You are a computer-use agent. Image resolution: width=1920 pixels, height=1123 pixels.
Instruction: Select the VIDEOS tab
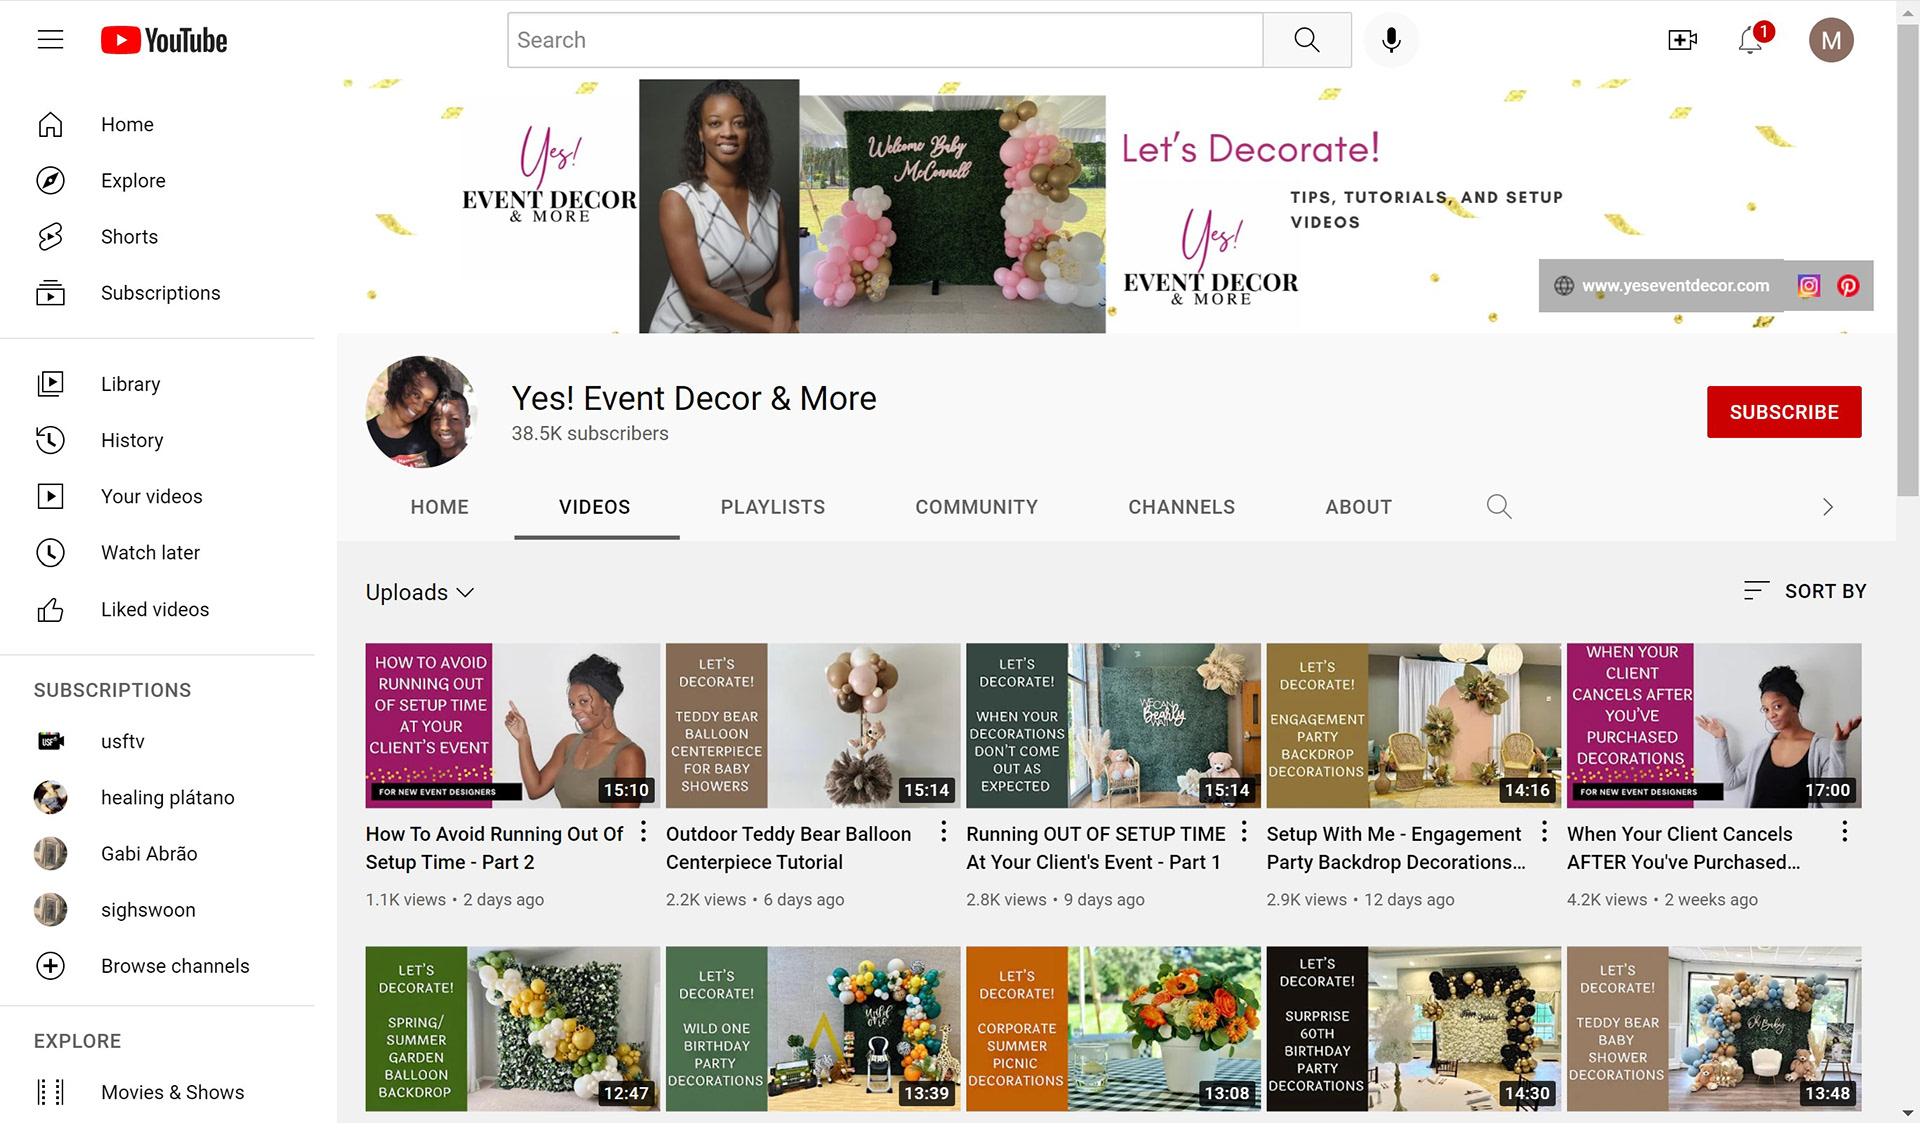click(x=595, y=507)
